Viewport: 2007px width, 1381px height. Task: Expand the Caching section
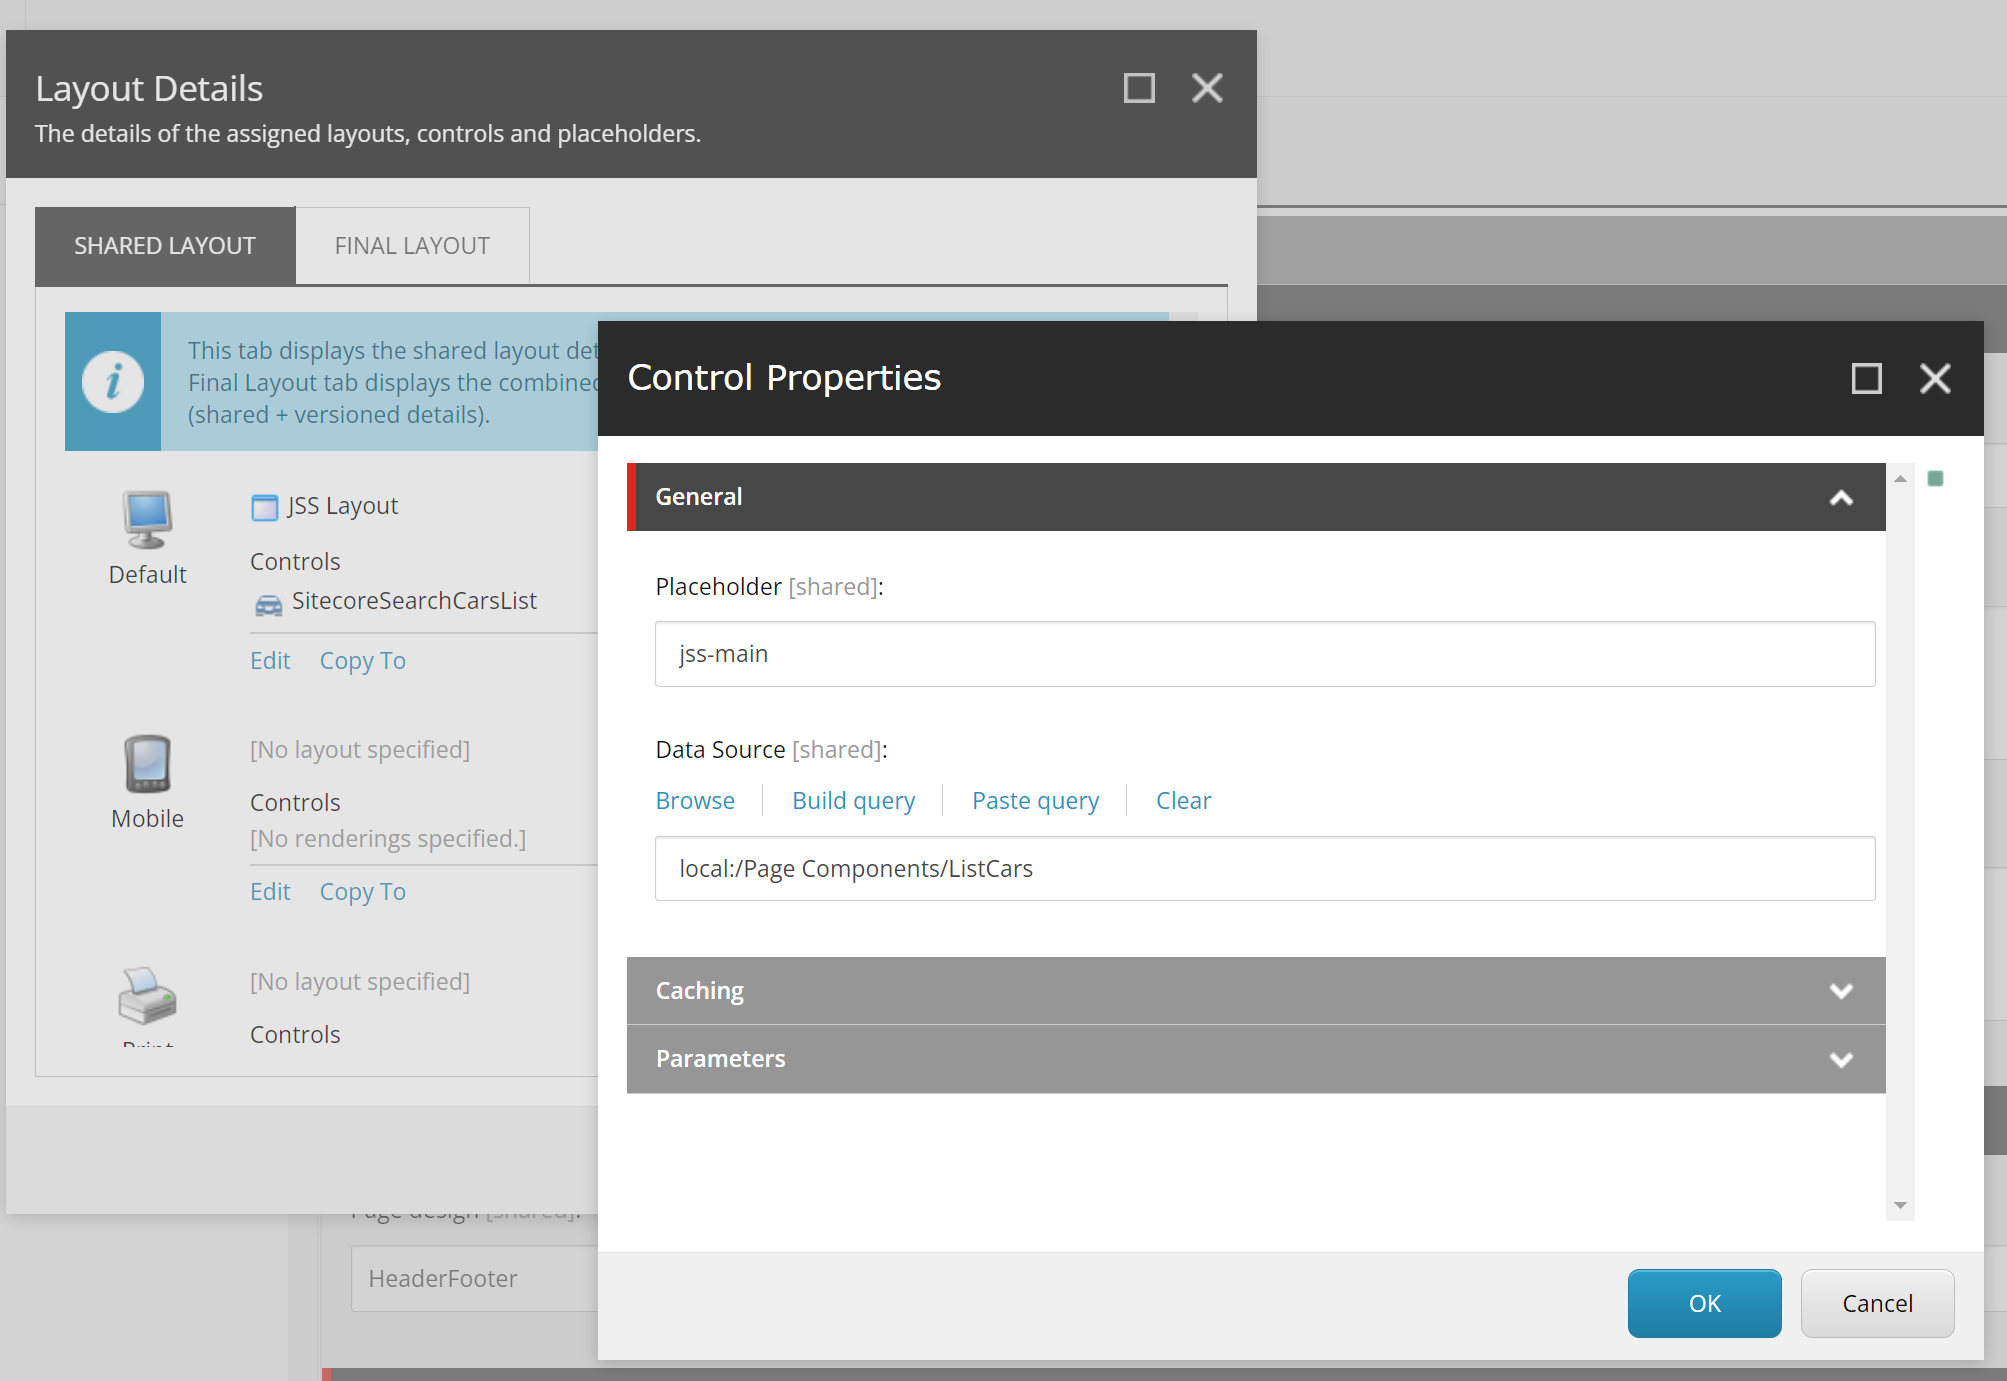click(x=1841, y=991)
